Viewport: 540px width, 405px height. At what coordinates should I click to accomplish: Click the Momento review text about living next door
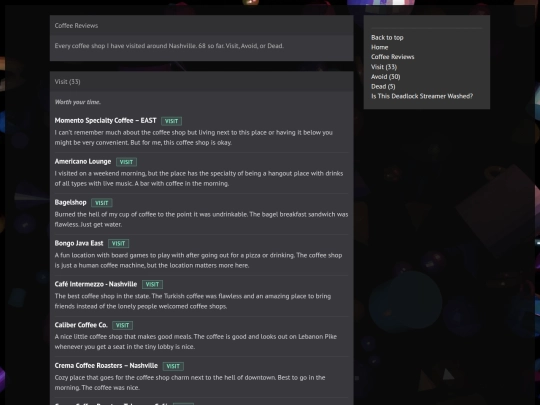click(194, 137)
